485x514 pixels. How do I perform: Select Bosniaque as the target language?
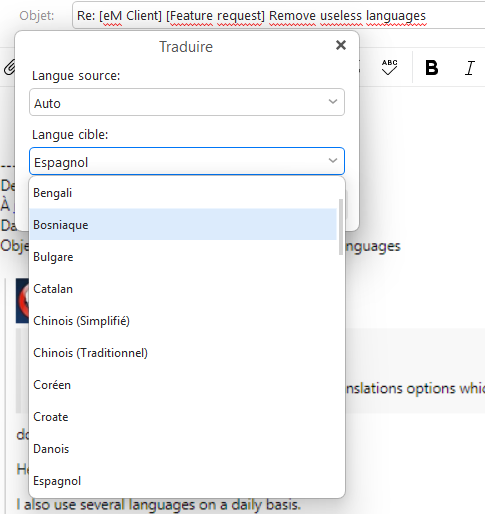click(183, 225)
